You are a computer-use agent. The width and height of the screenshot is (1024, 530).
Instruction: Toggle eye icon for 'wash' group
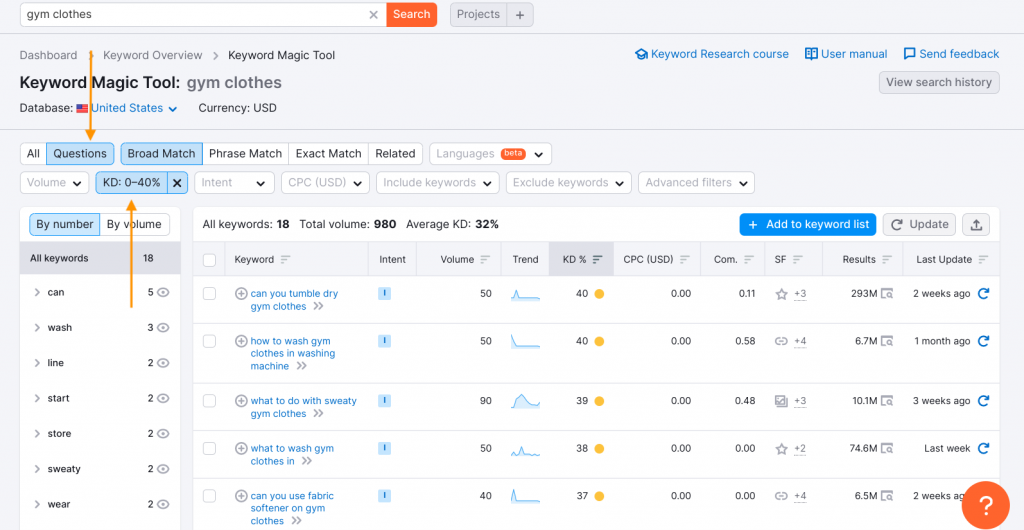tap(163, 328)
